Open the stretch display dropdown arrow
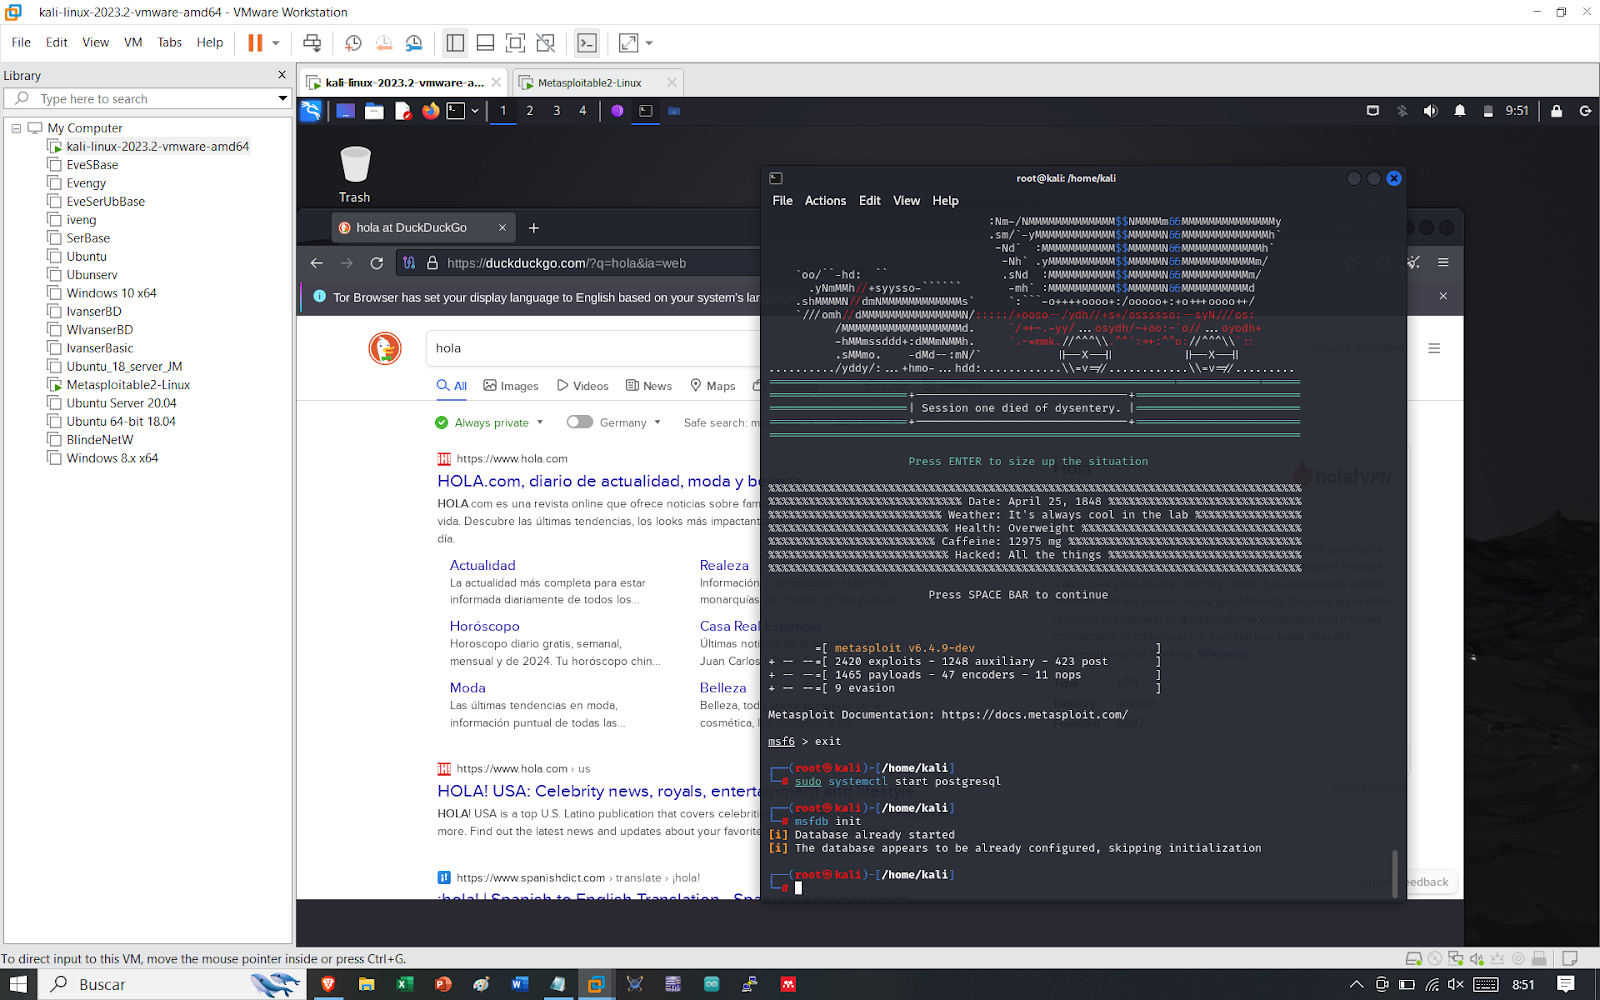The width and height of the screenshot is (1600, 1000). click(x=649, y=43)
